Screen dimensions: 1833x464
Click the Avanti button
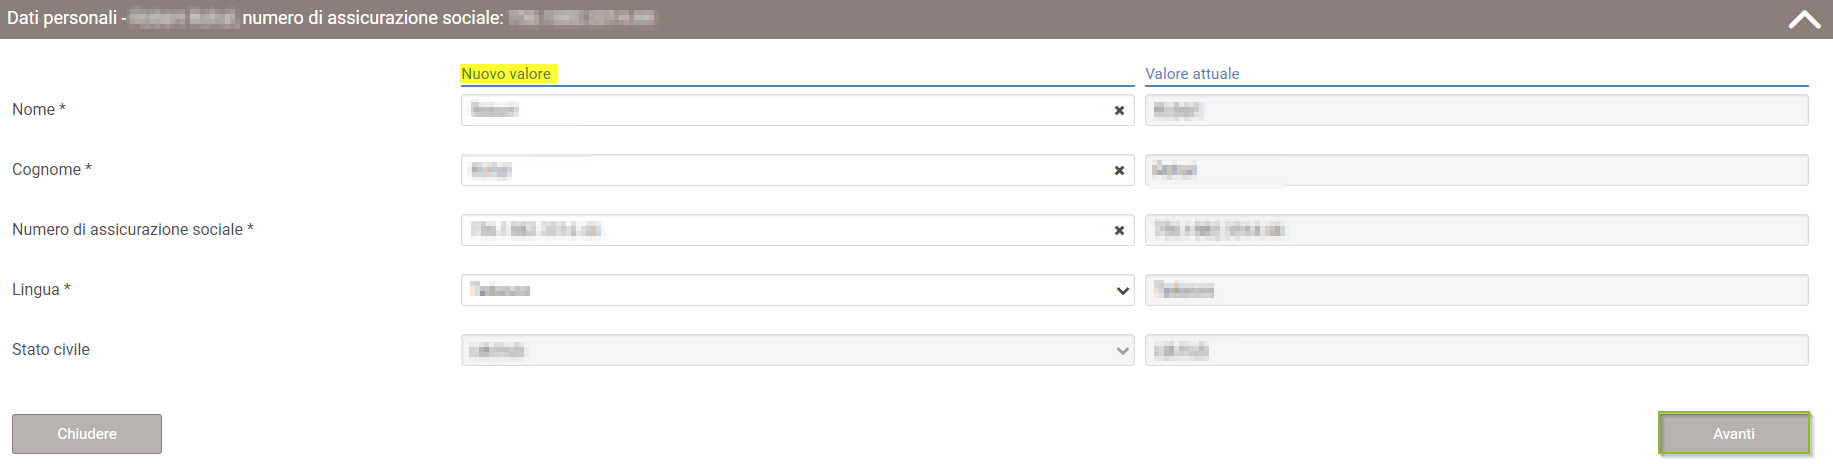(1734, 434)
